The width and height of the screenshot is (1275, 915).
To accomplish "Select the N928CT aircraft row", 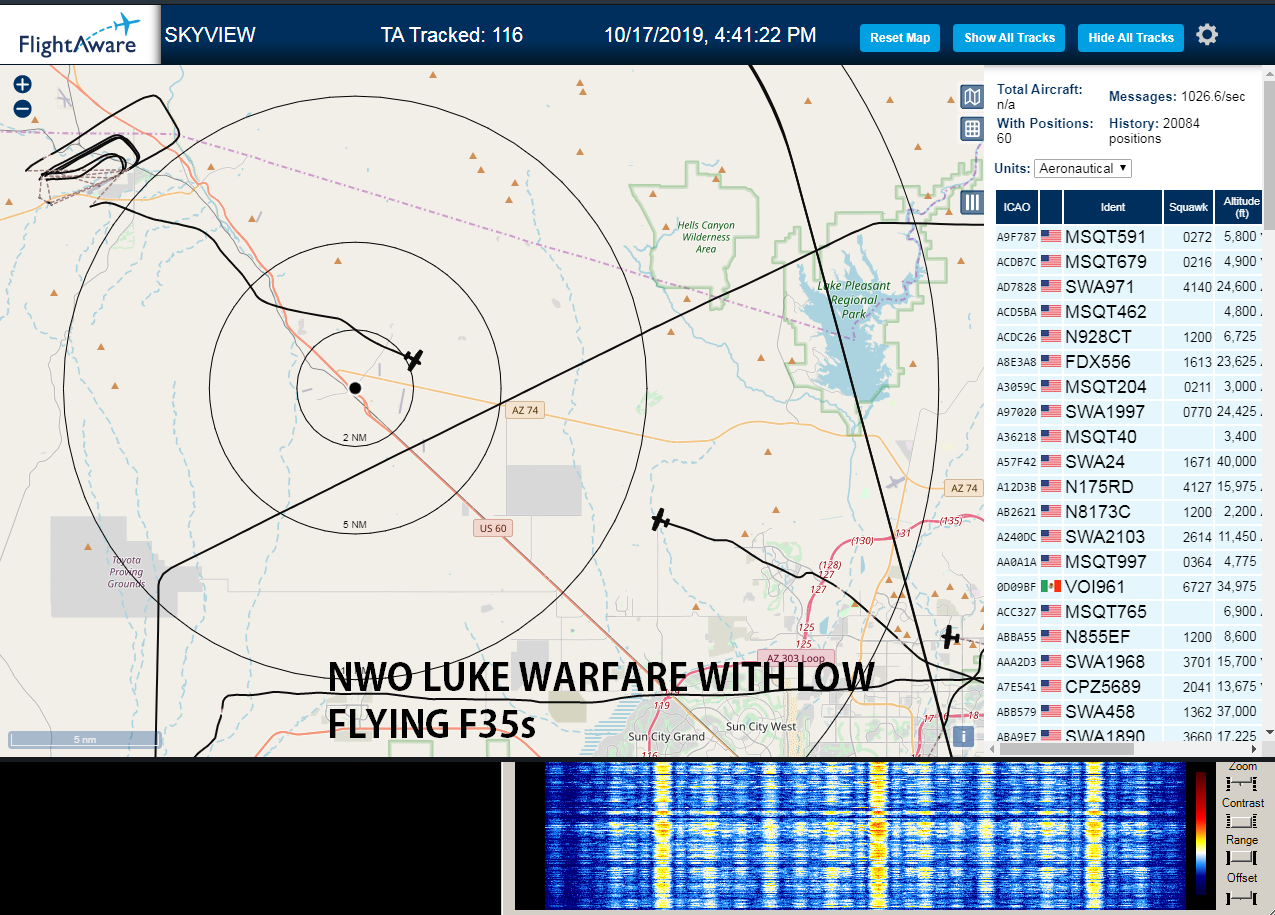I will (1129, 337).
